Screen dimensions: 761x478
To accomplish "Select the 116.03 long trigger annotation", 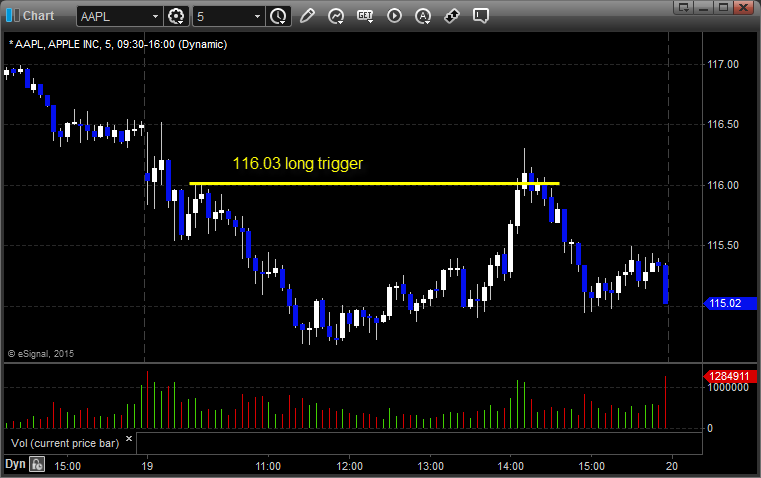I will tap(298, 164).
